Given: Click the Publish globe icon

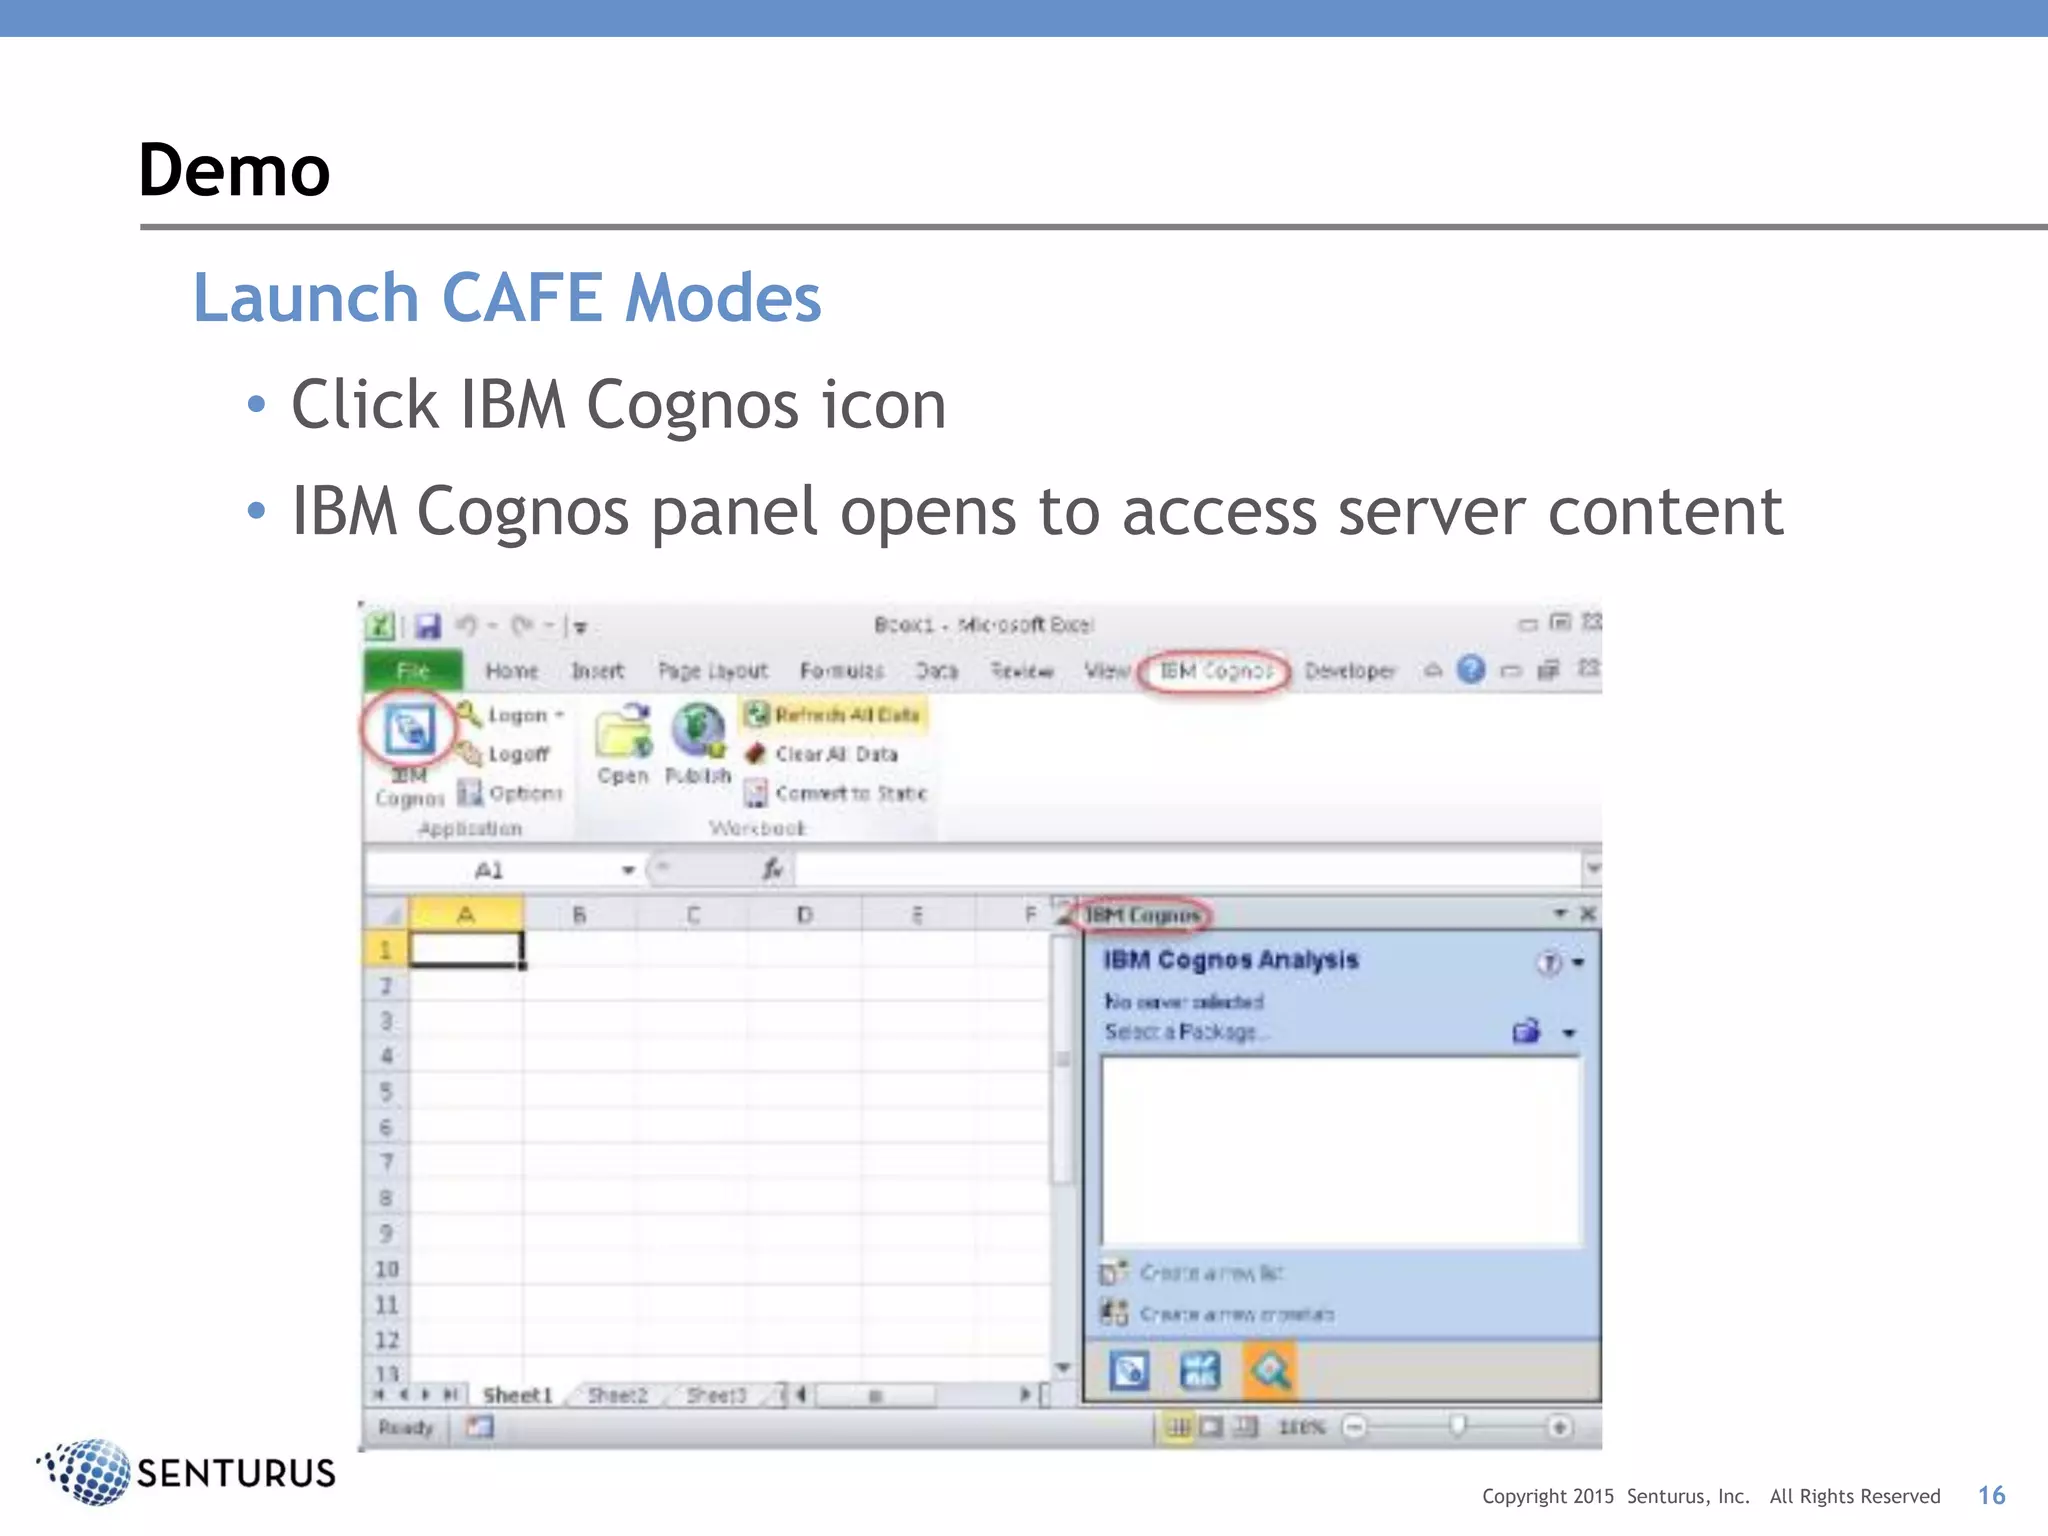Looking at the screenshot, I should coord(698,730).
